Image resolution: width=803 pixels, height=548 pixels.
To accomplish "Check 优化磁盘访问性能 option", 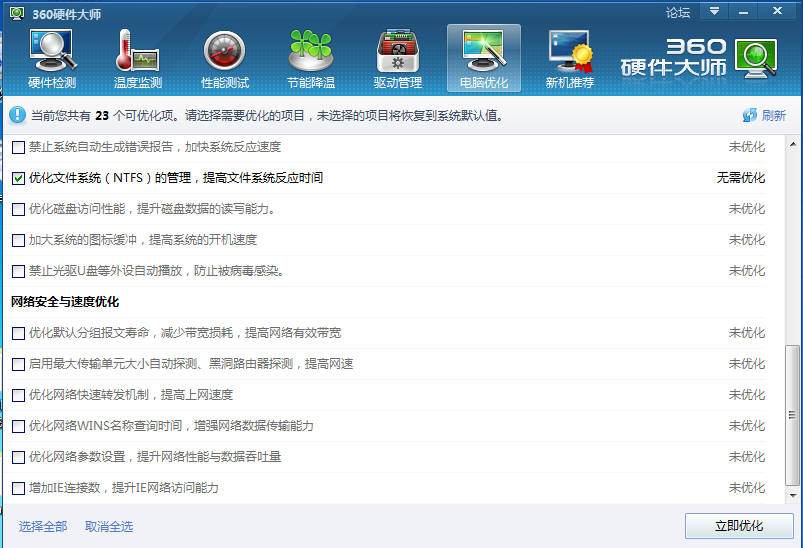I will click(18, 209).
